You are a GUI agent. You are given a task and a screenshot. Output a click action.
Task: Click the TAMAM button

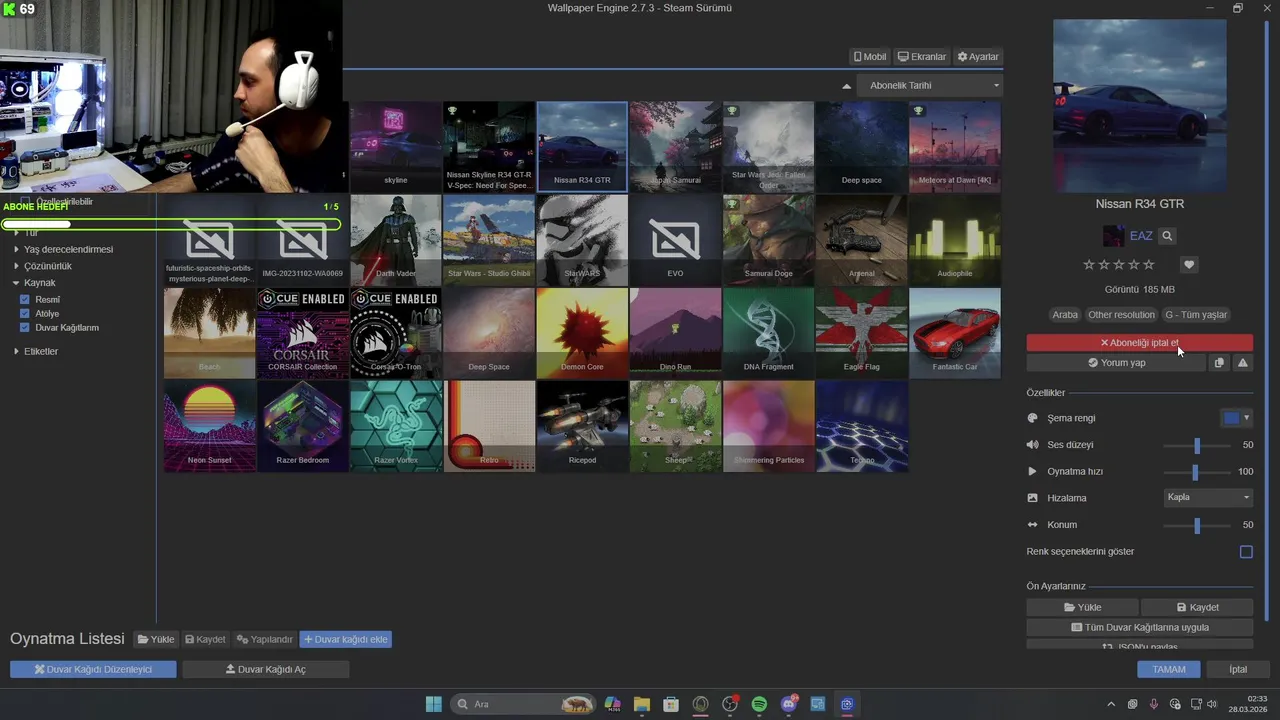[1168, 669]
